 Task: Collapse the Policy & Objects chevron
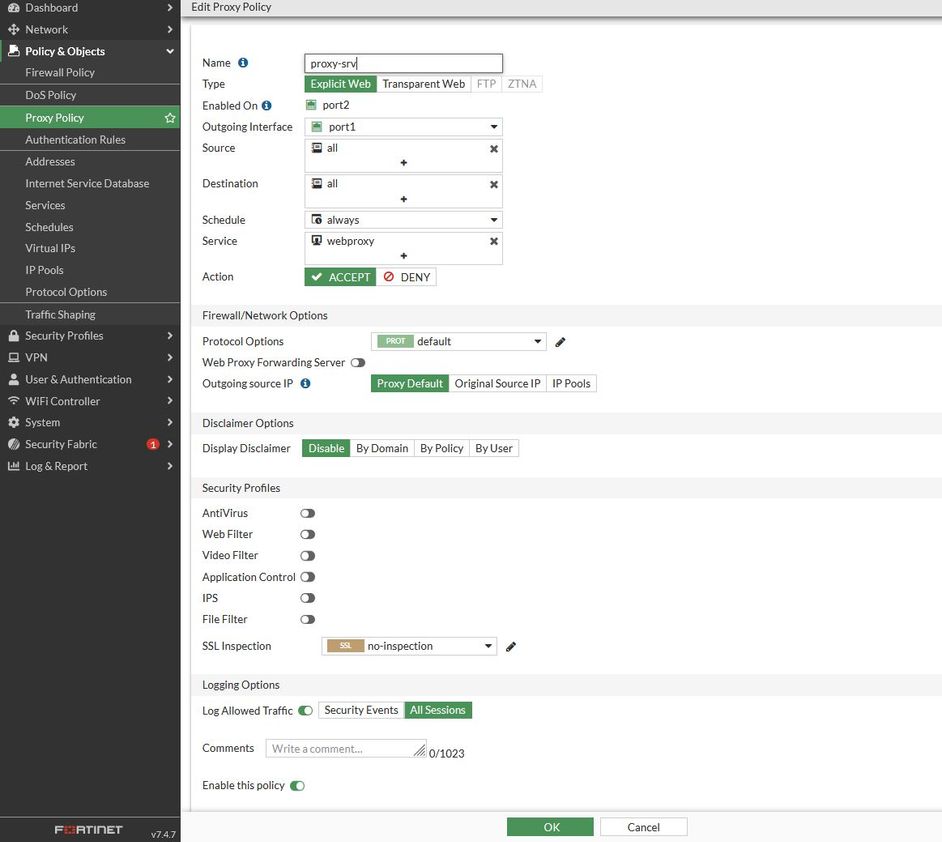click(170, 51)
